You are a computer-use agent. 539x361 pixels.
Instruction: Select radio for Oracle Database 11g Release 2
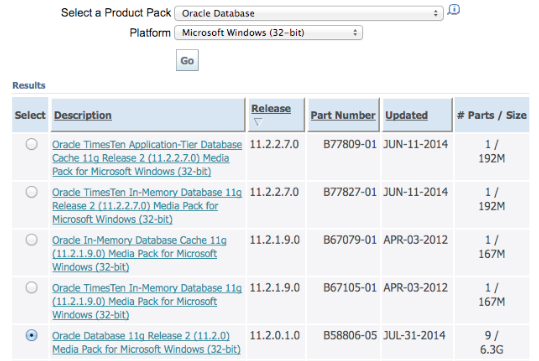click(32, 335)
